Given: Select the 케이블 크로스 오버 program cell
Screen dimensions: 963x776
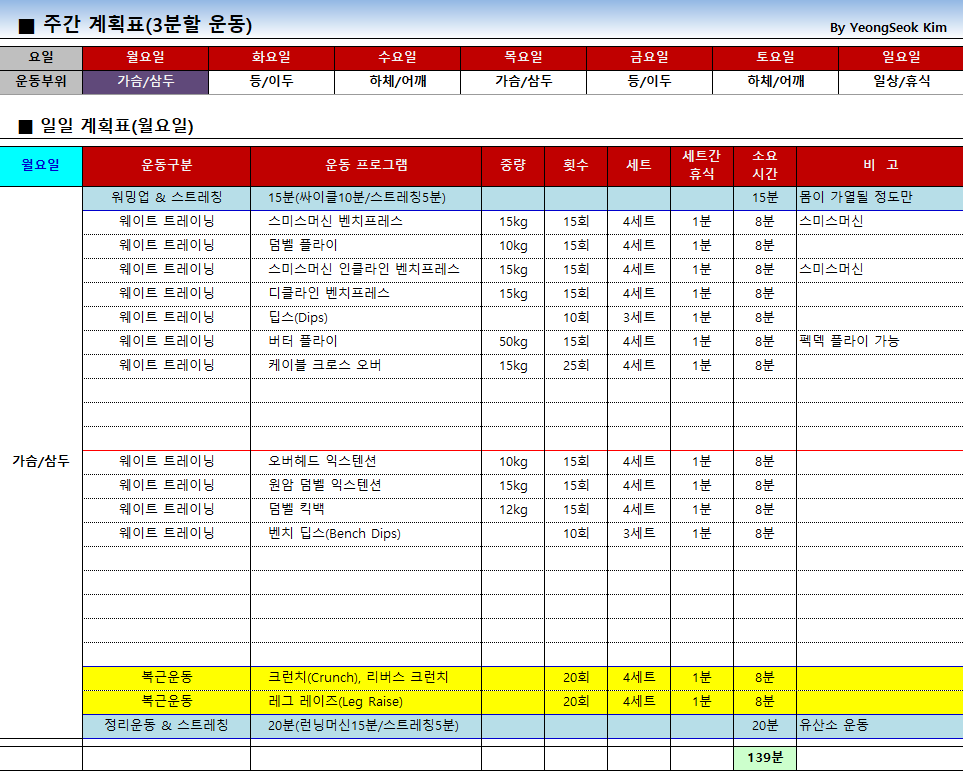Looking at the screenshot, I should (366, 365).
